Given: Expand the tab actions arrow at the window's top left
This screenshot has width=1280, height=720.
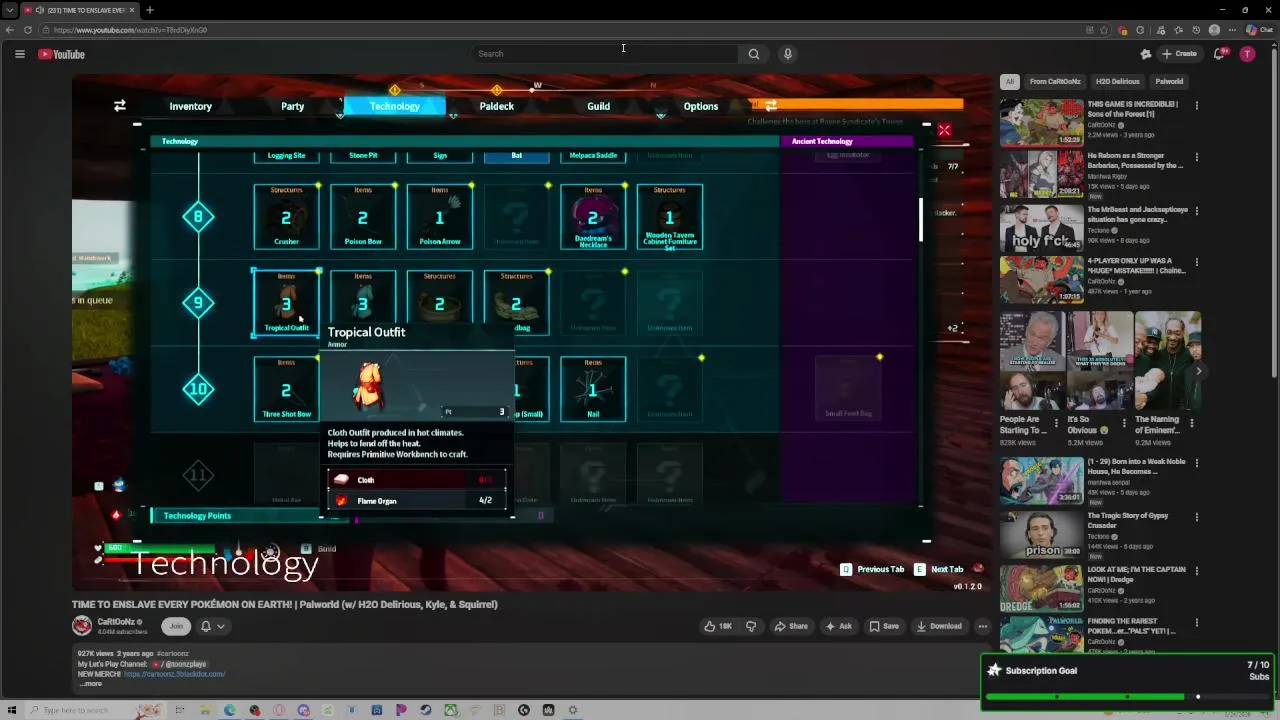Looking at the screenshot, I should coord(8,10).
